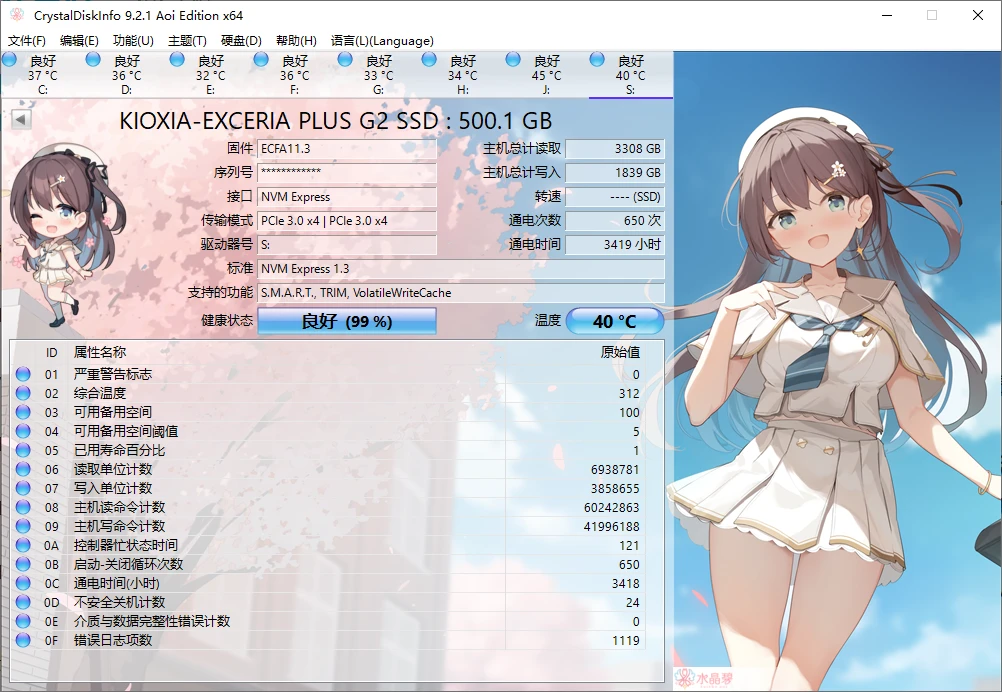This screenshot has height=692, width=1002.
Task: Click status orb of attribute 09 主机写命令计数
Action: 23,526
